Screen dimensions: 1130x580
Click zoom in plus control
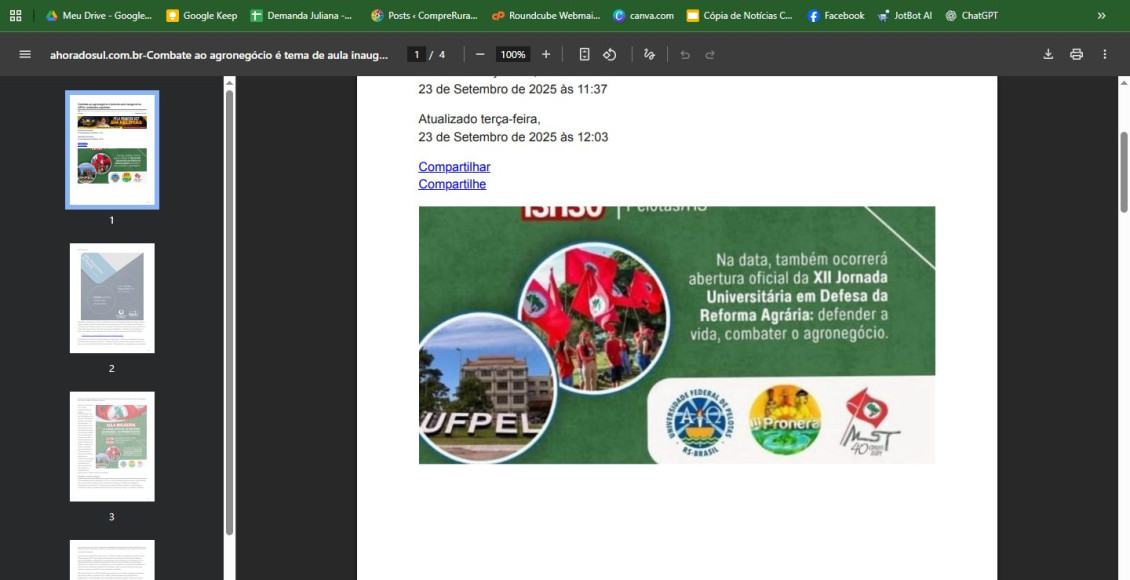(545, 54)
